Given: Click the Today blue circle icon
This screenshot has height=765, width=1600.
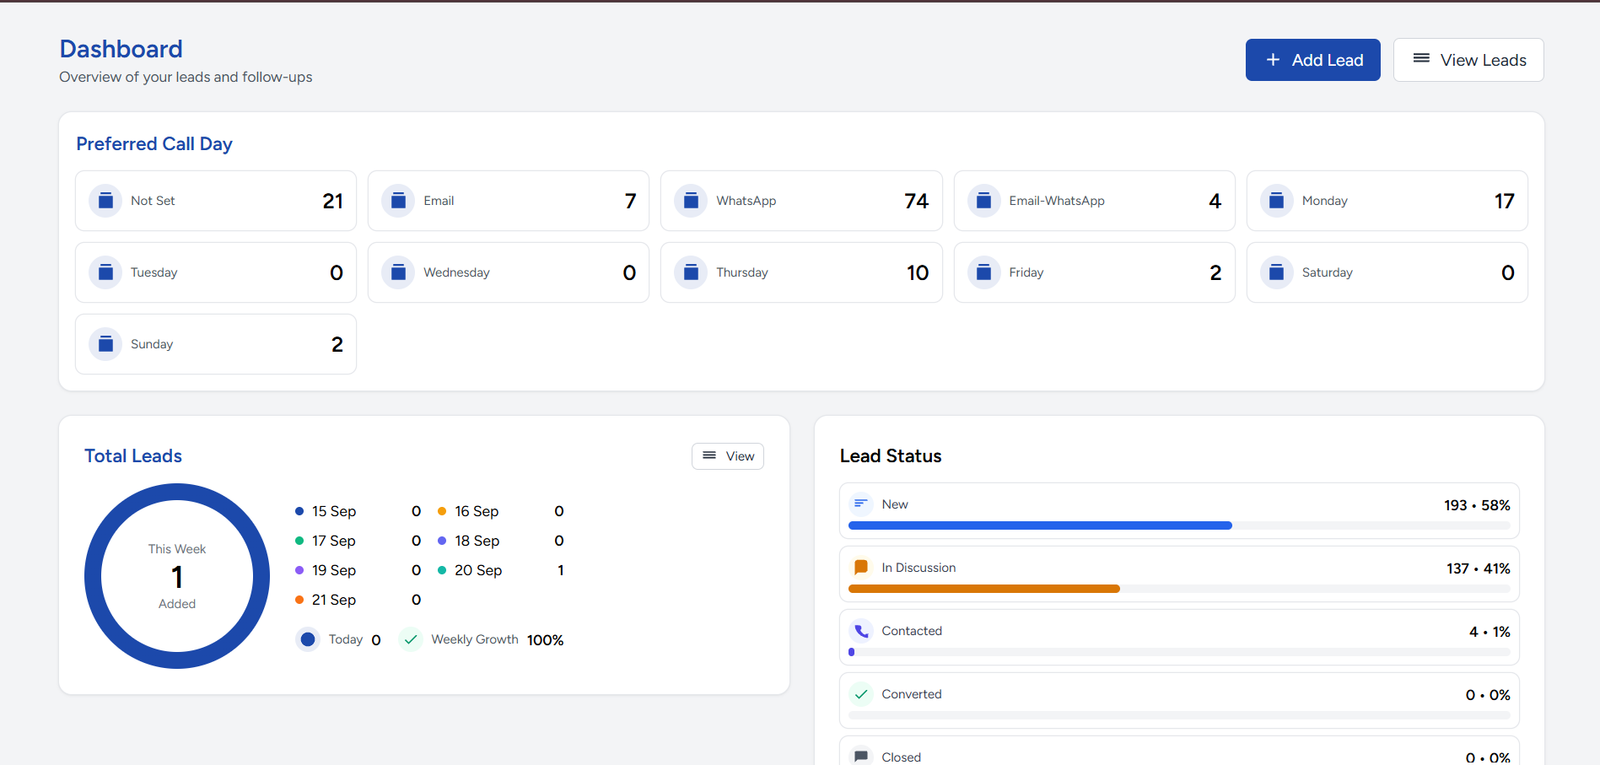Looking at the screenshot, I should point(308,639).
